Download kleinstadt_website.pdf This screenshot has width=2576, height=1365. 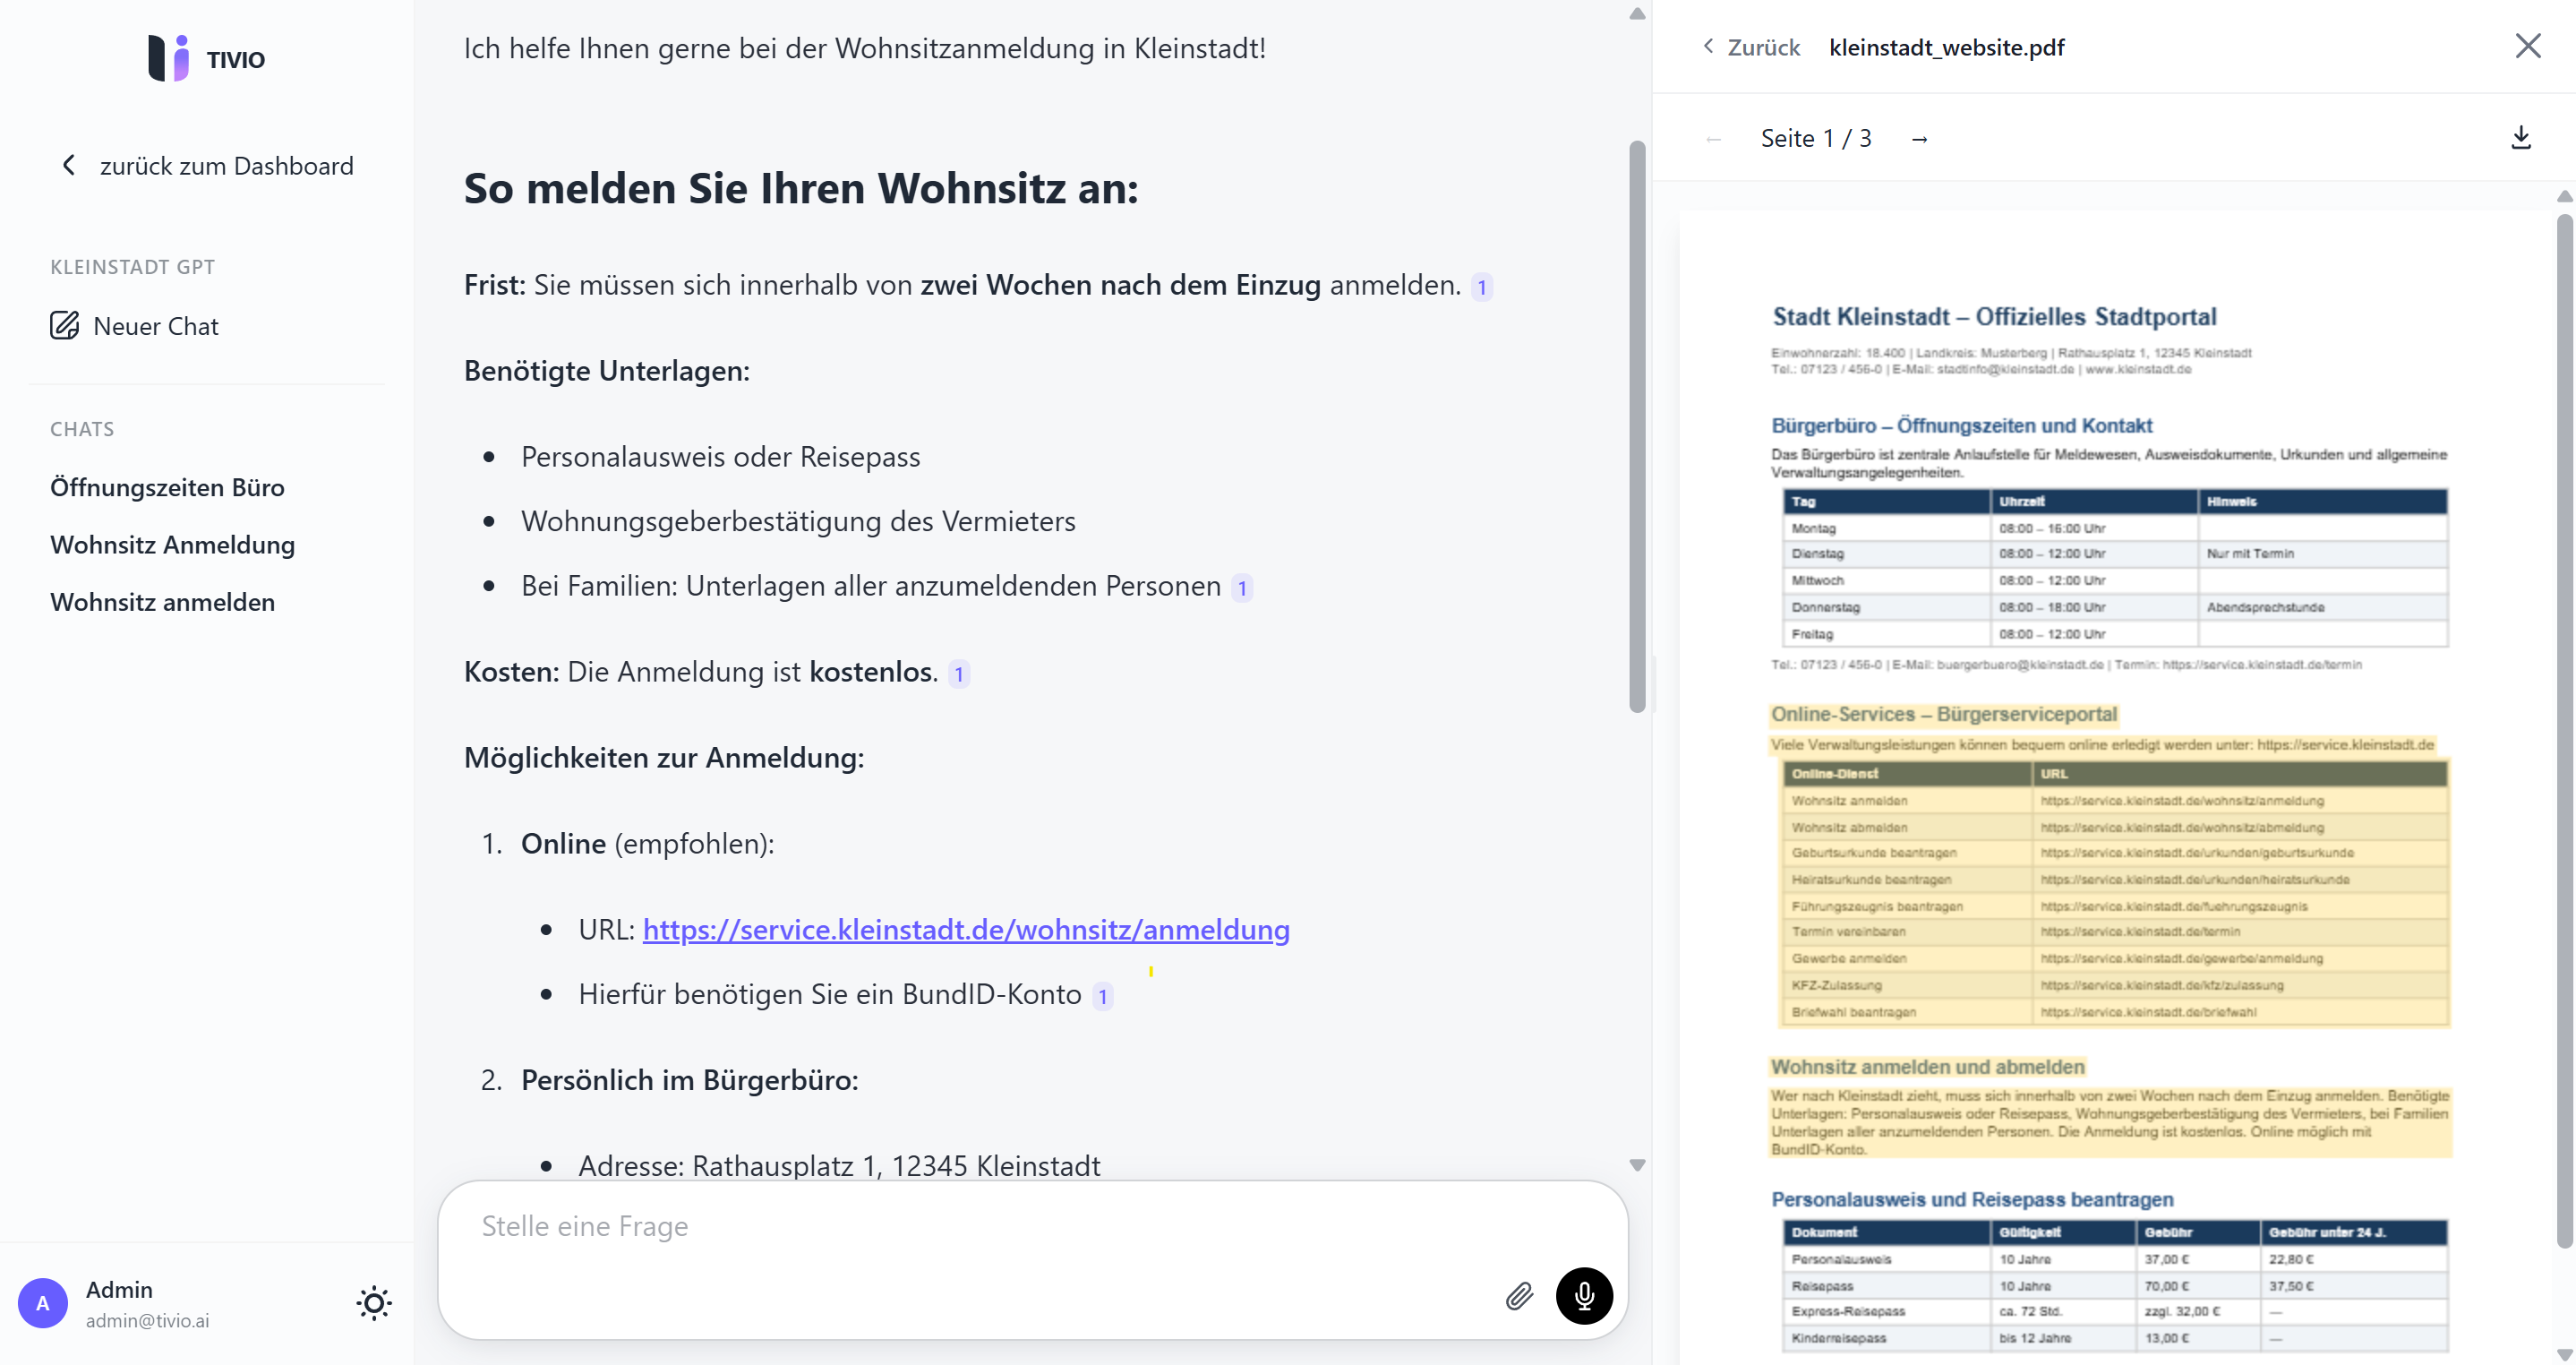(2521, 138)
